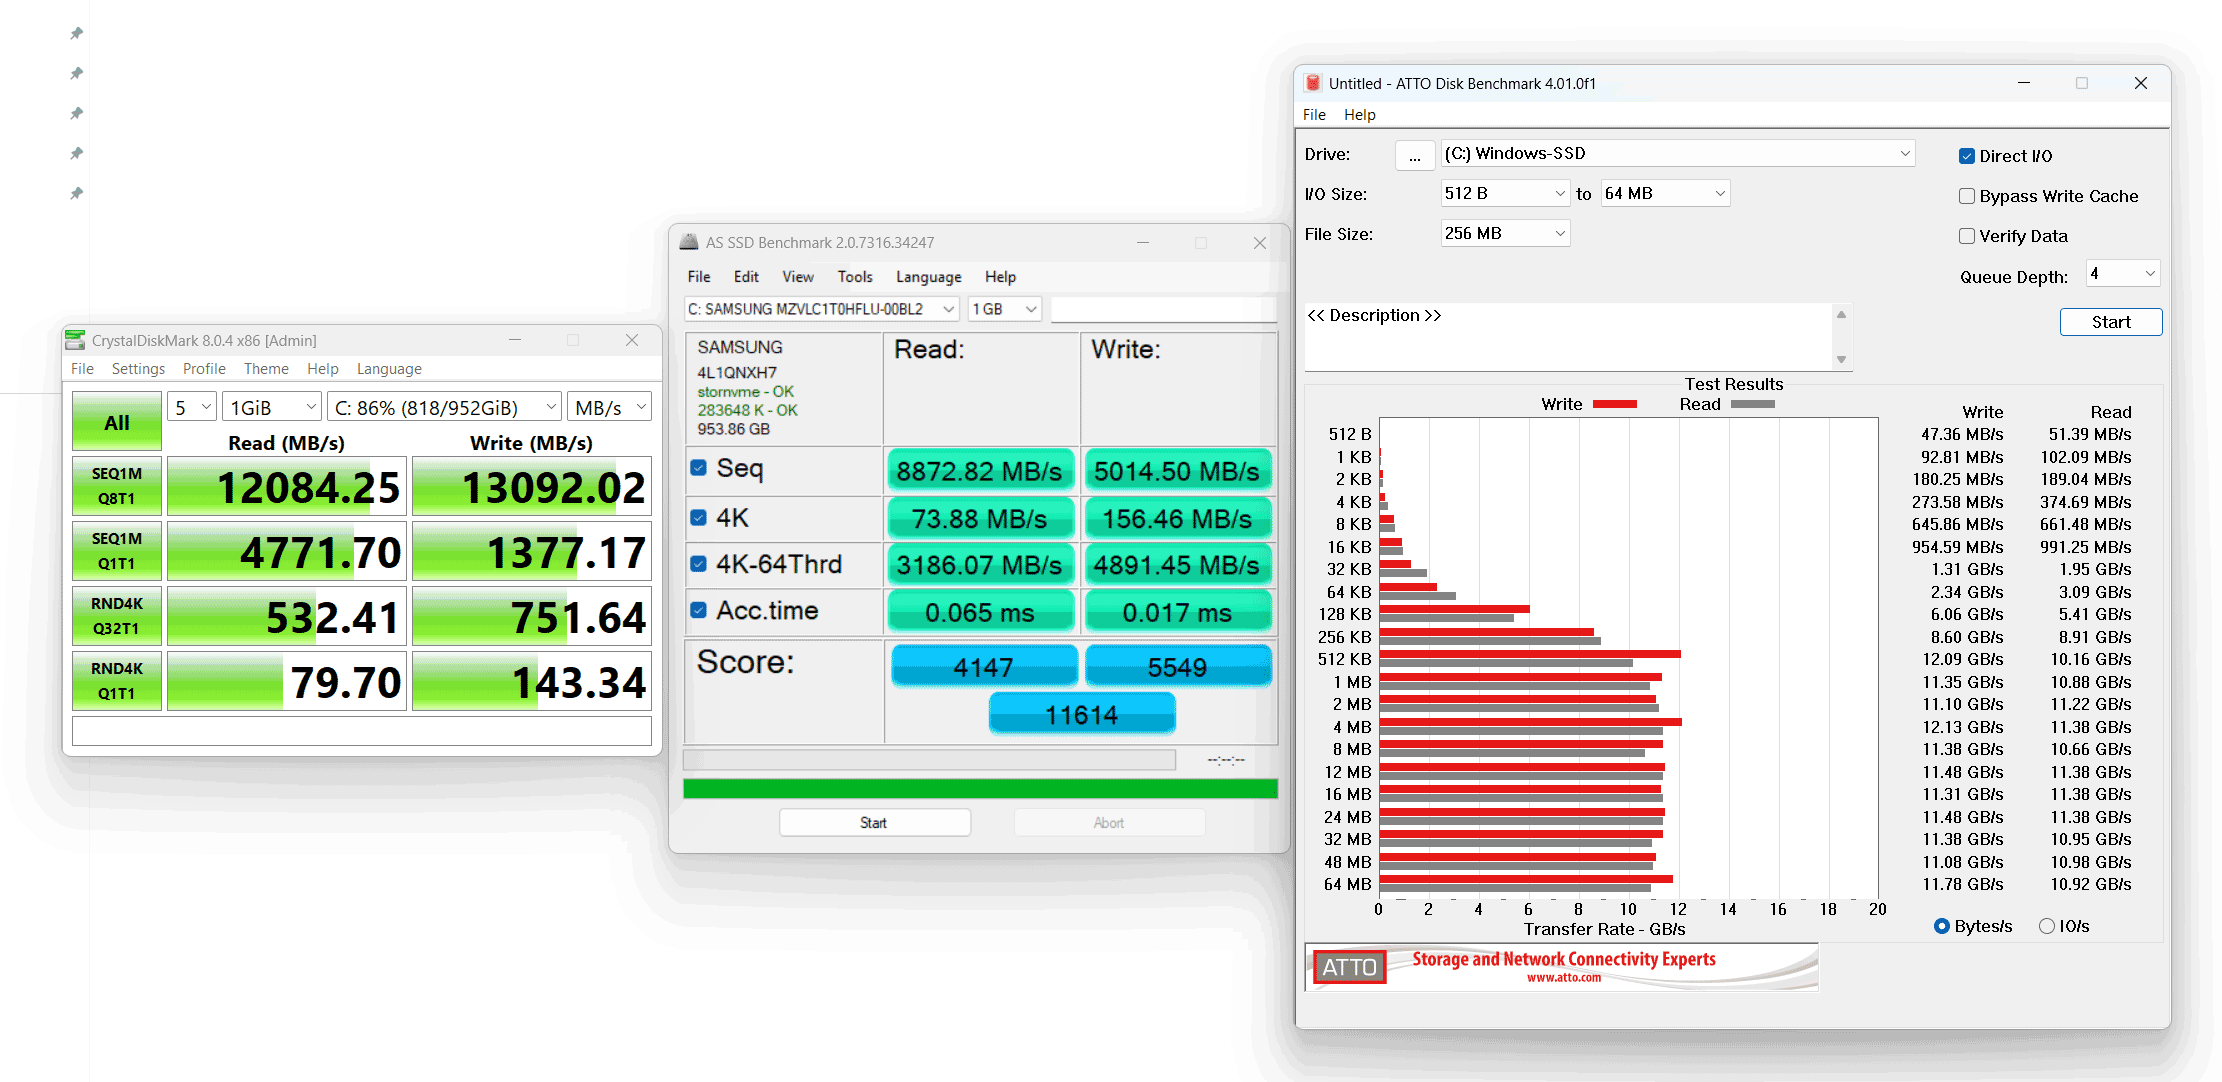2222x1082 pixels.
Task: Open the 256 MB File Size dropdown
Action: point(1505,233)
